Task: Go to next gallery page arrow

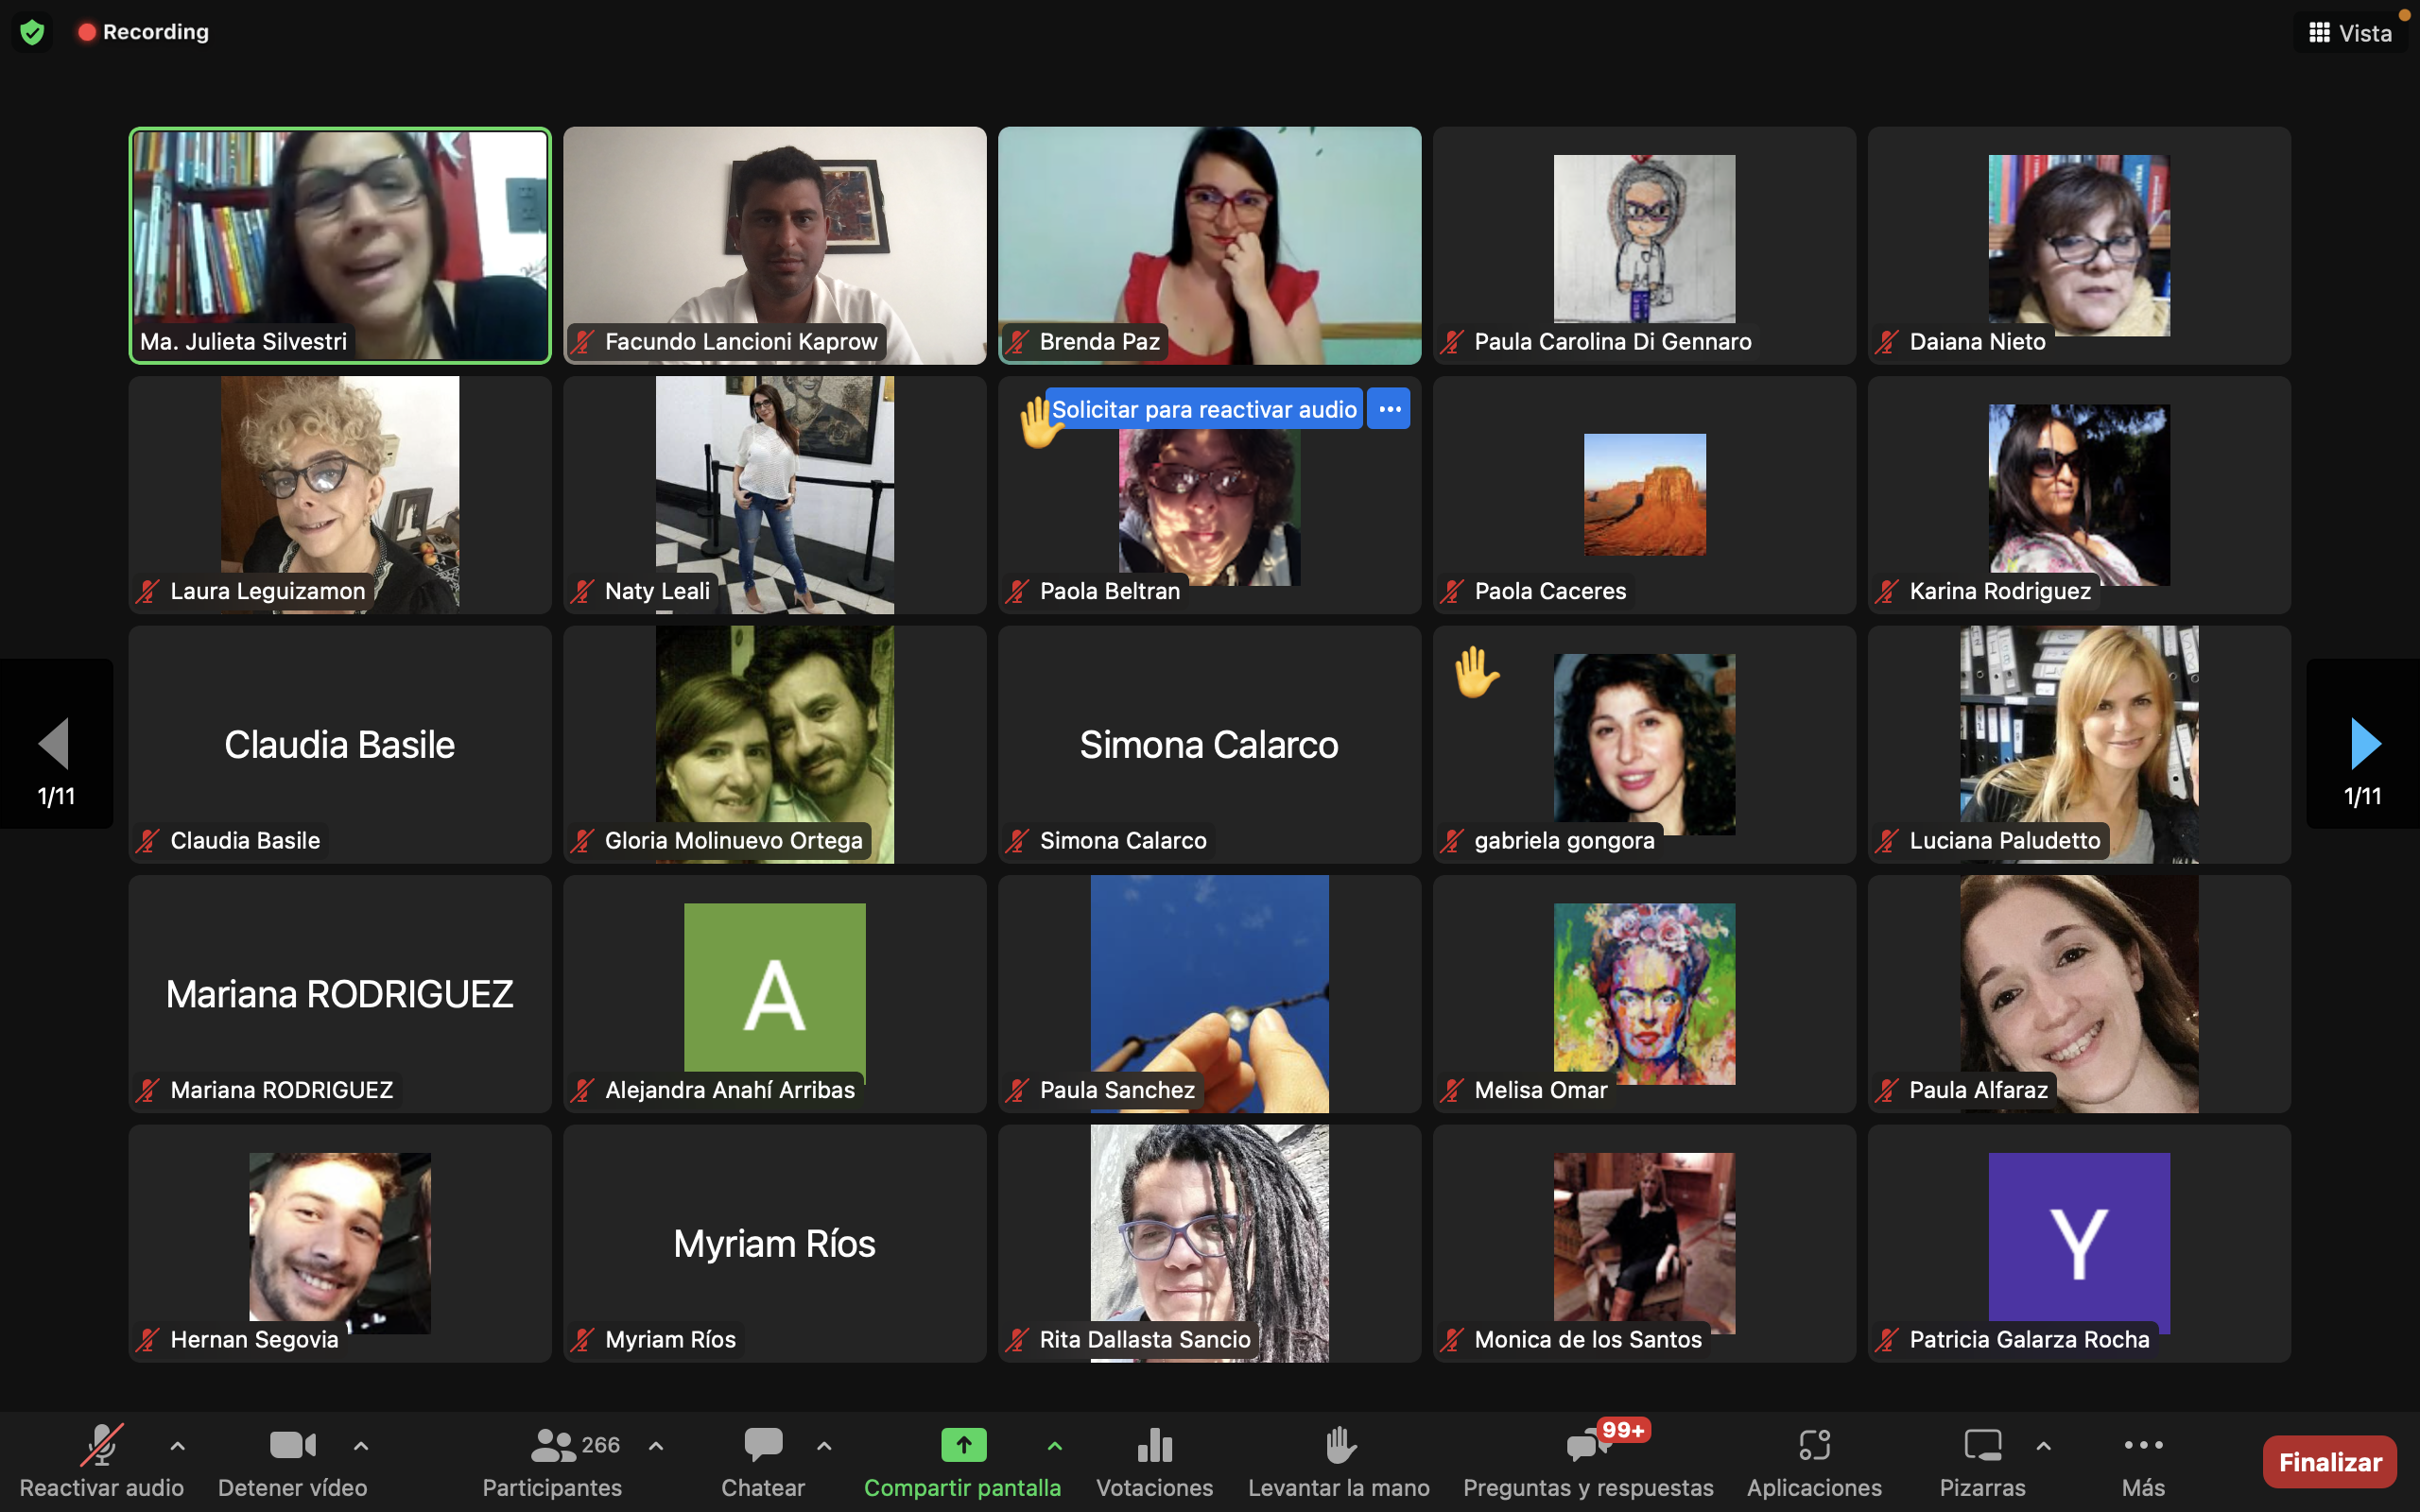Action: coord(2363,743)
